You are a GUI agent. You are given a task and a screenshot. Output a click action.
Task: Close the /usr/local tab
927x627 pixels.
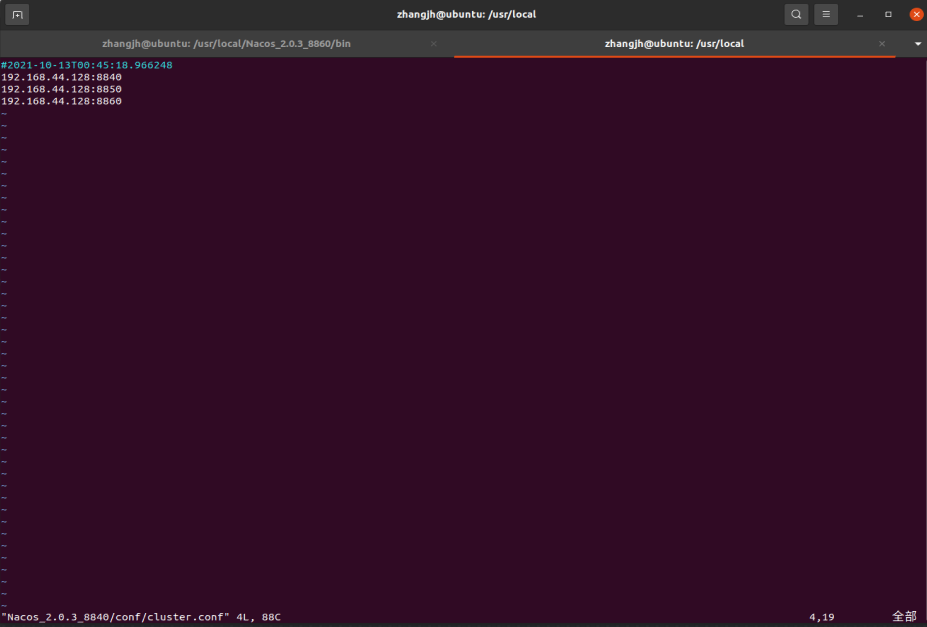pyautogui.click(x=881, y=44)
